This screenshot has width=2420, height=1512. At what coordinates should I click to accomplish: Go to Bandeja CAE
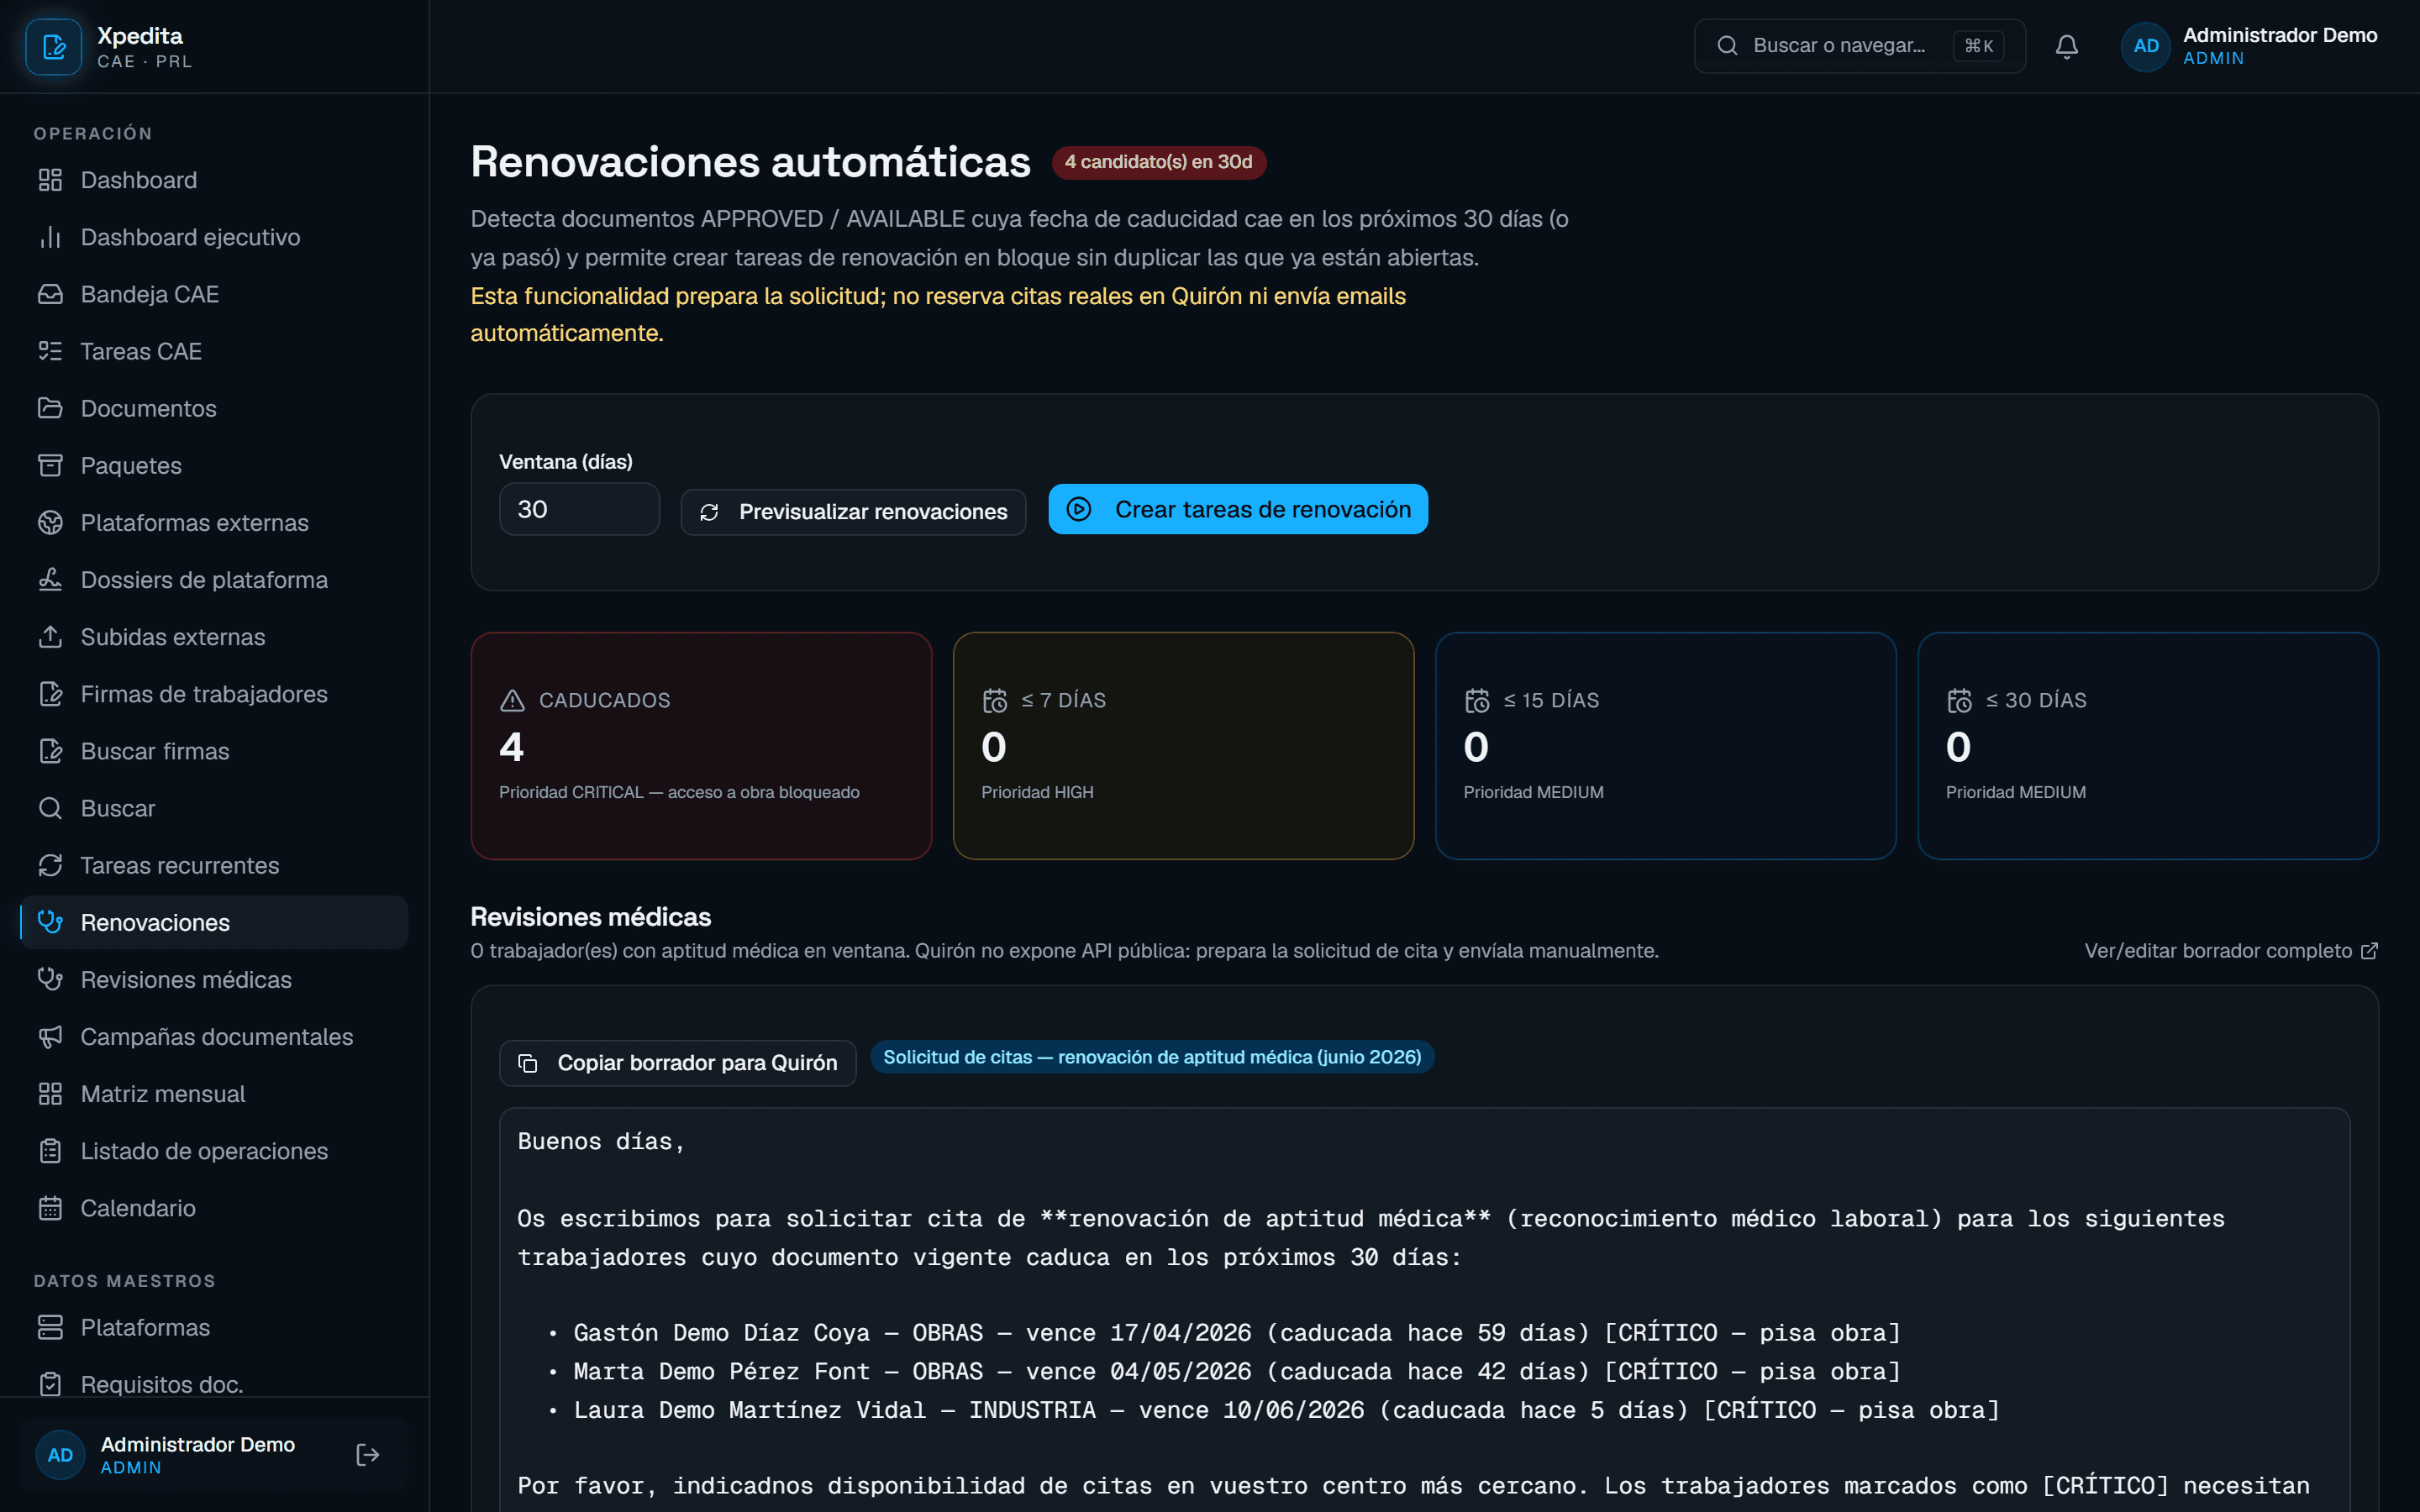(214, 294)
